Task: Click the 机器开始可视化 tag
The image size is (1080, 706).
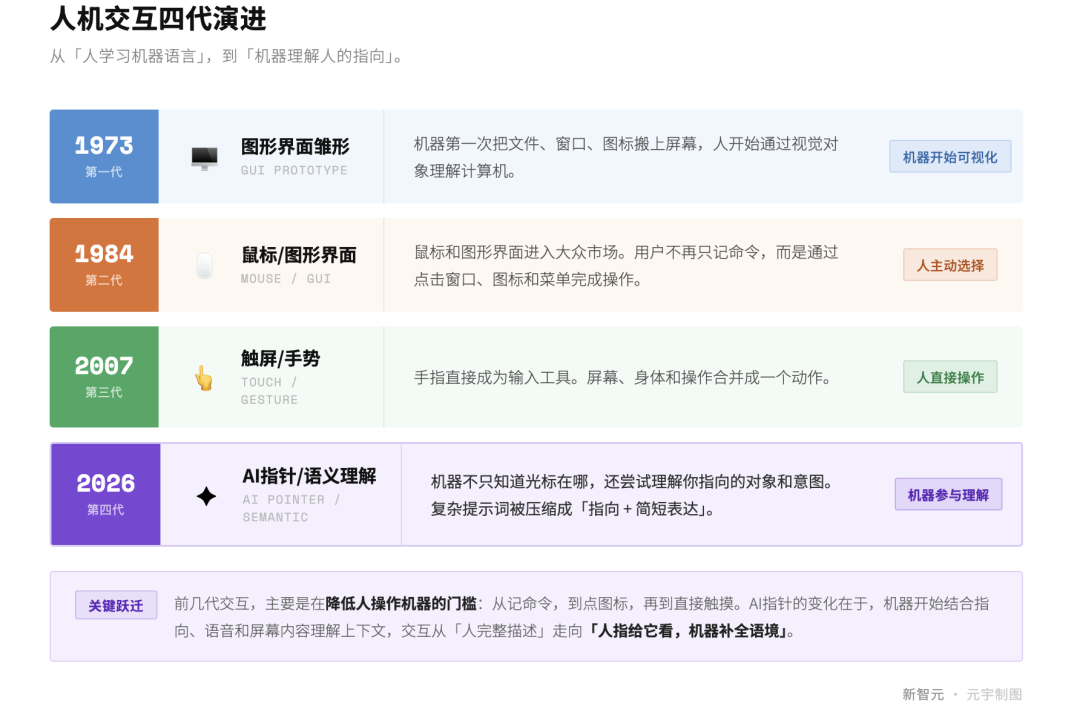Action: (950, 157)
